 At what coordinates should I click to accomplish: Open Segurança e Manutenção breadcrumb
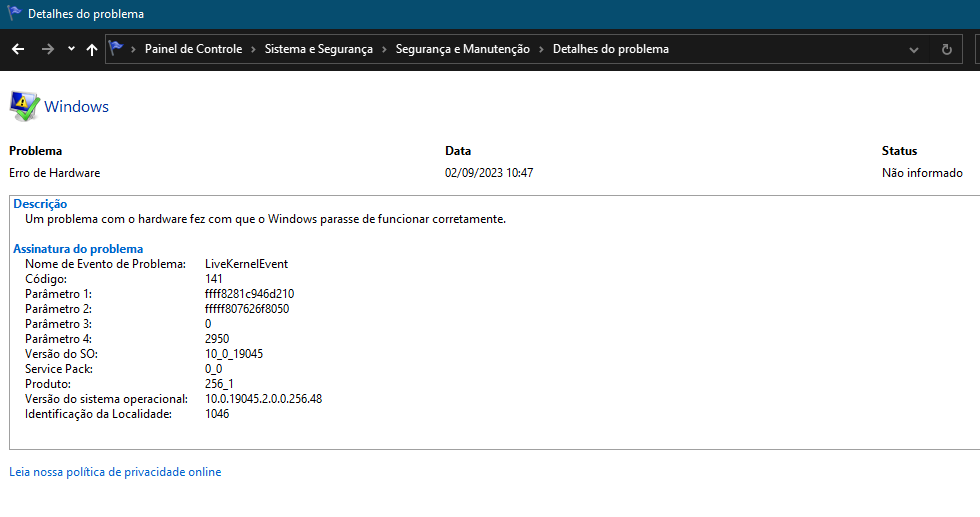[x=462, y=49]
